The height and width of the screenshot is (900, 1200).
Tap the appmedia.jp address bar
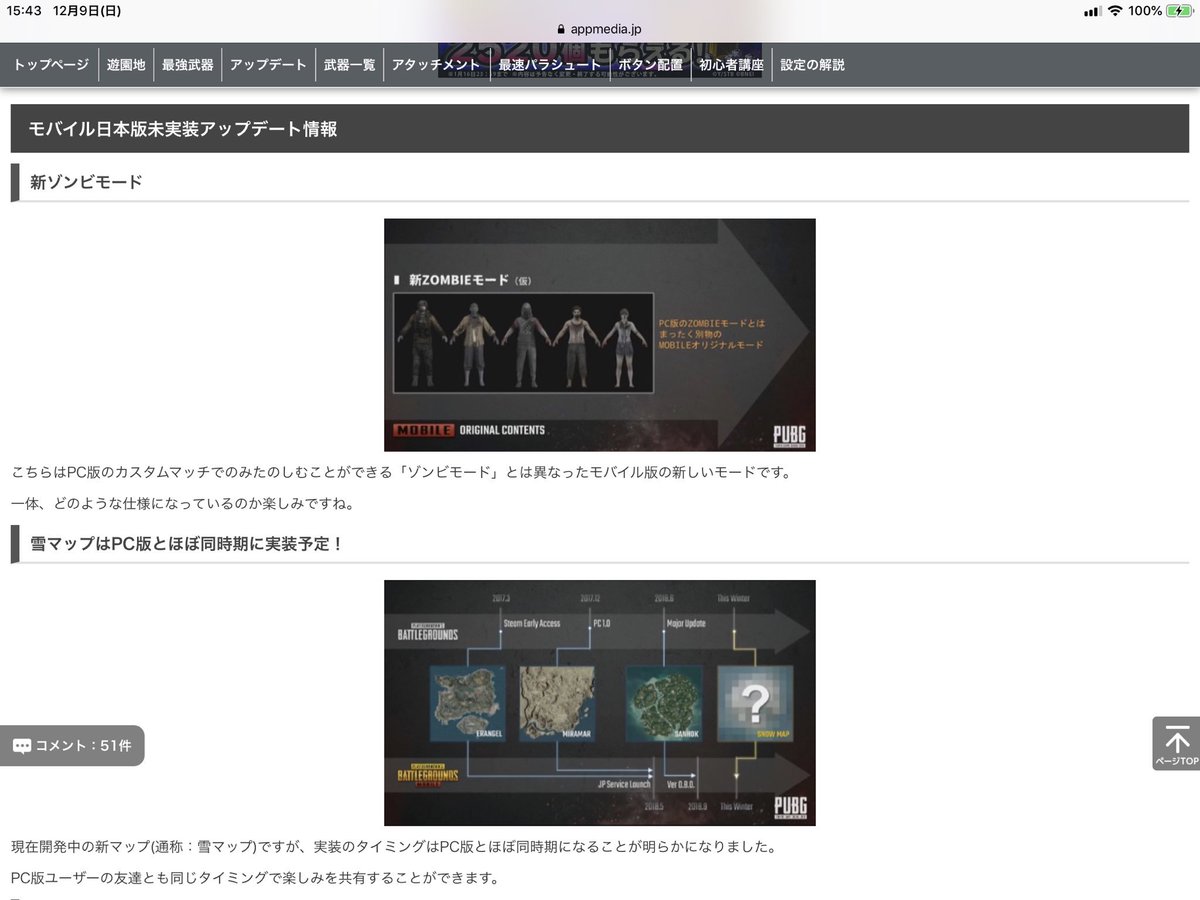(x=600, y=29)
